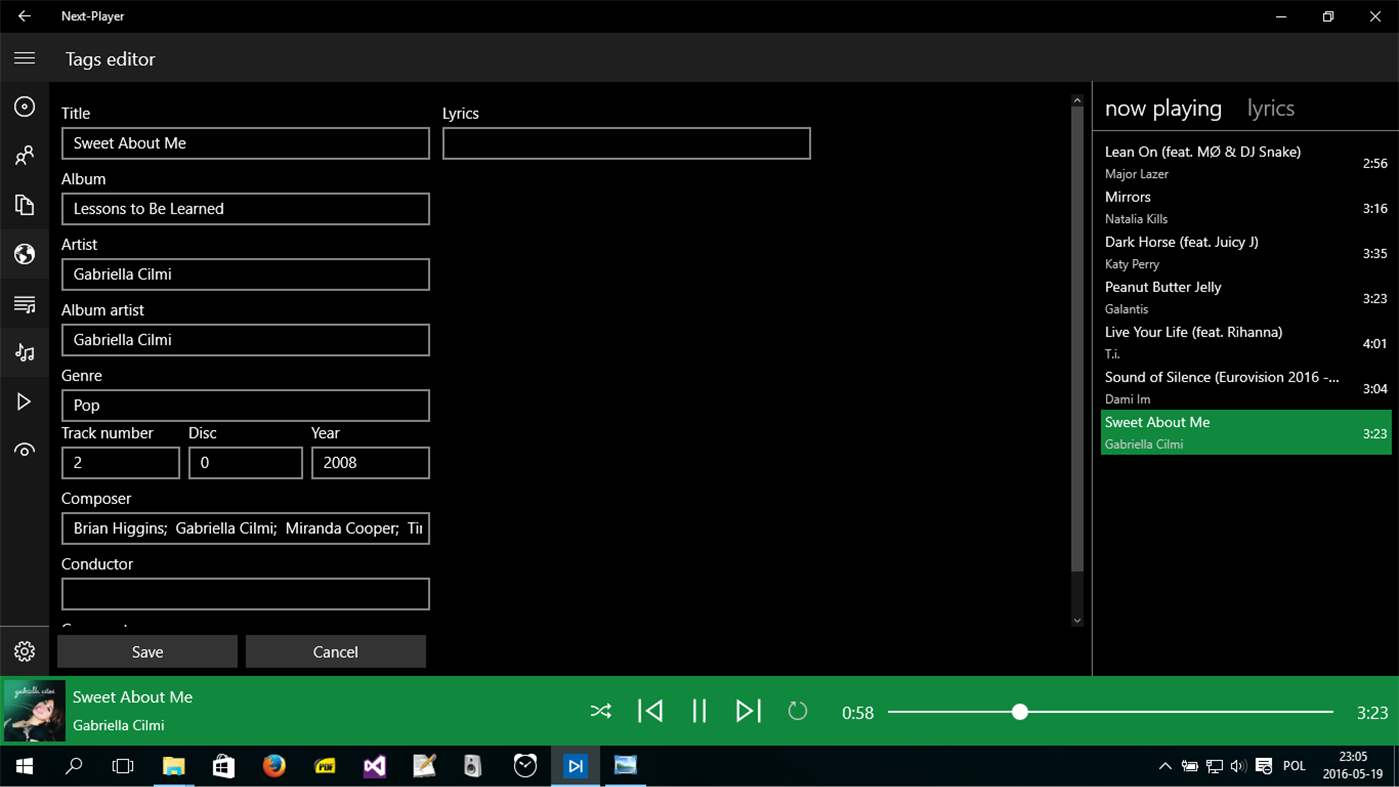The width and height of the screenshot is (1399, 787).
Task: Select the Genres globe icon
Action: click(24, 254)
